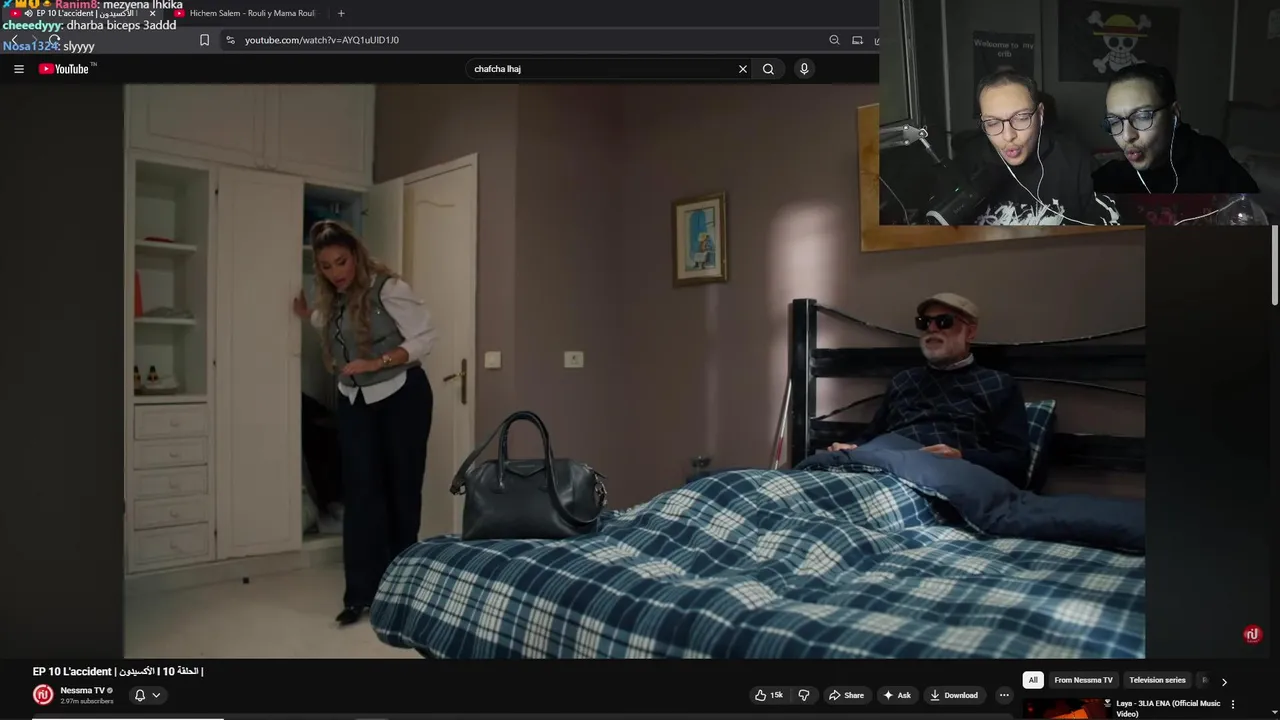Like the video showing 15k likes
The width and height of the screenshot is (1280, 720).
[x=768, y=695]
